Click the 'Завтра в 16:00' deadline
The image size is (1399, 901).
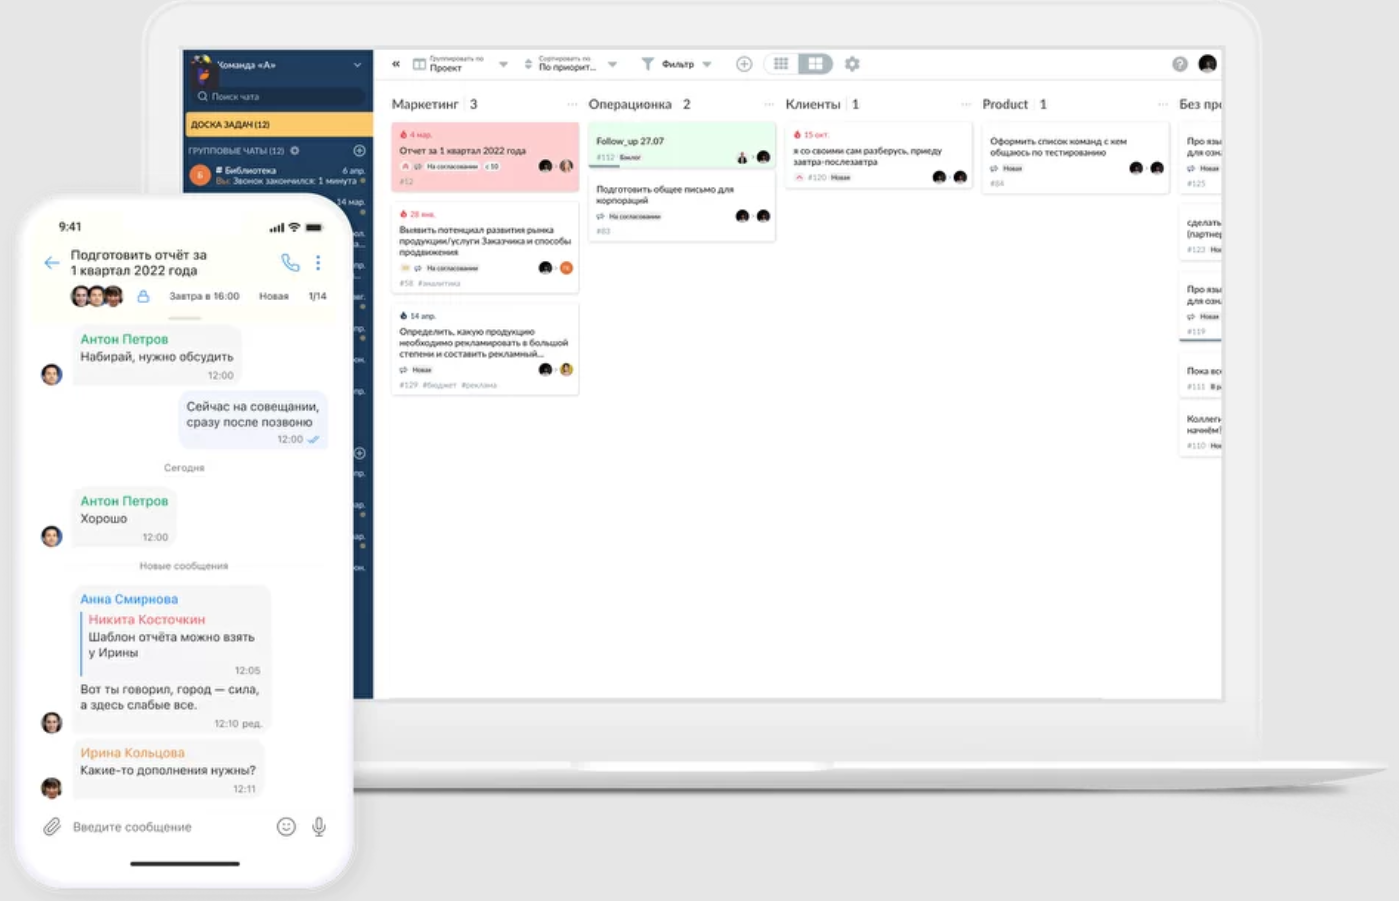click(x=204, y=296)
